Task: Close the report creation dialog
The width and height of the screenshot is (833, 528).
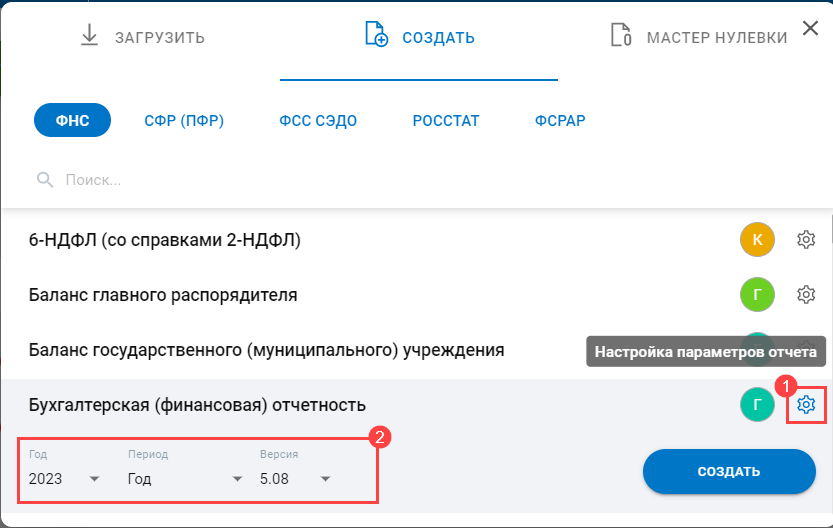Action: click(809, 30)
